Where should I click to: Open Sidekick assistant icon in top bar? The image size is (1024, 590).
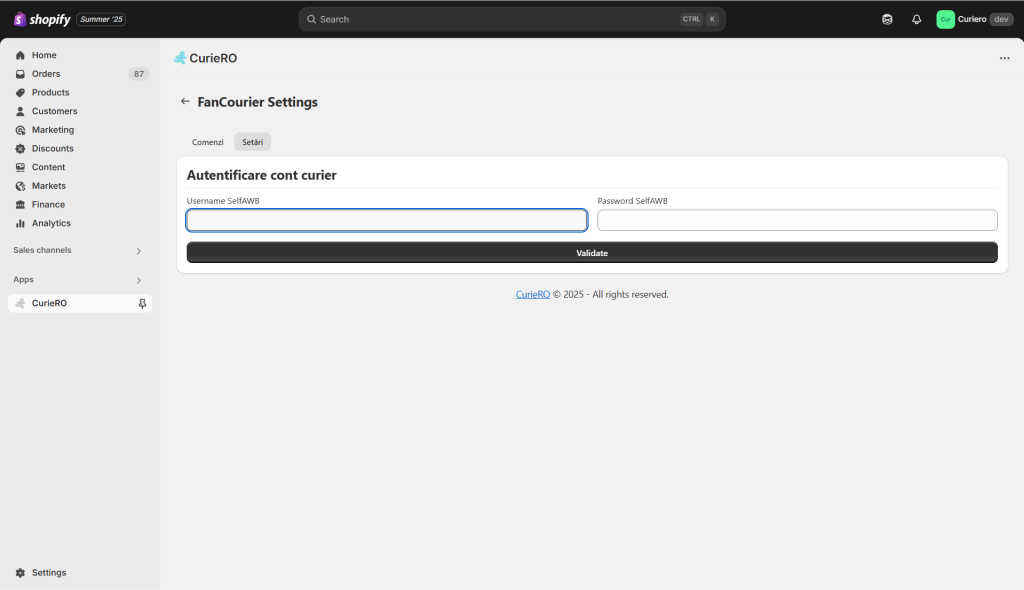click(x=887, y=20)
